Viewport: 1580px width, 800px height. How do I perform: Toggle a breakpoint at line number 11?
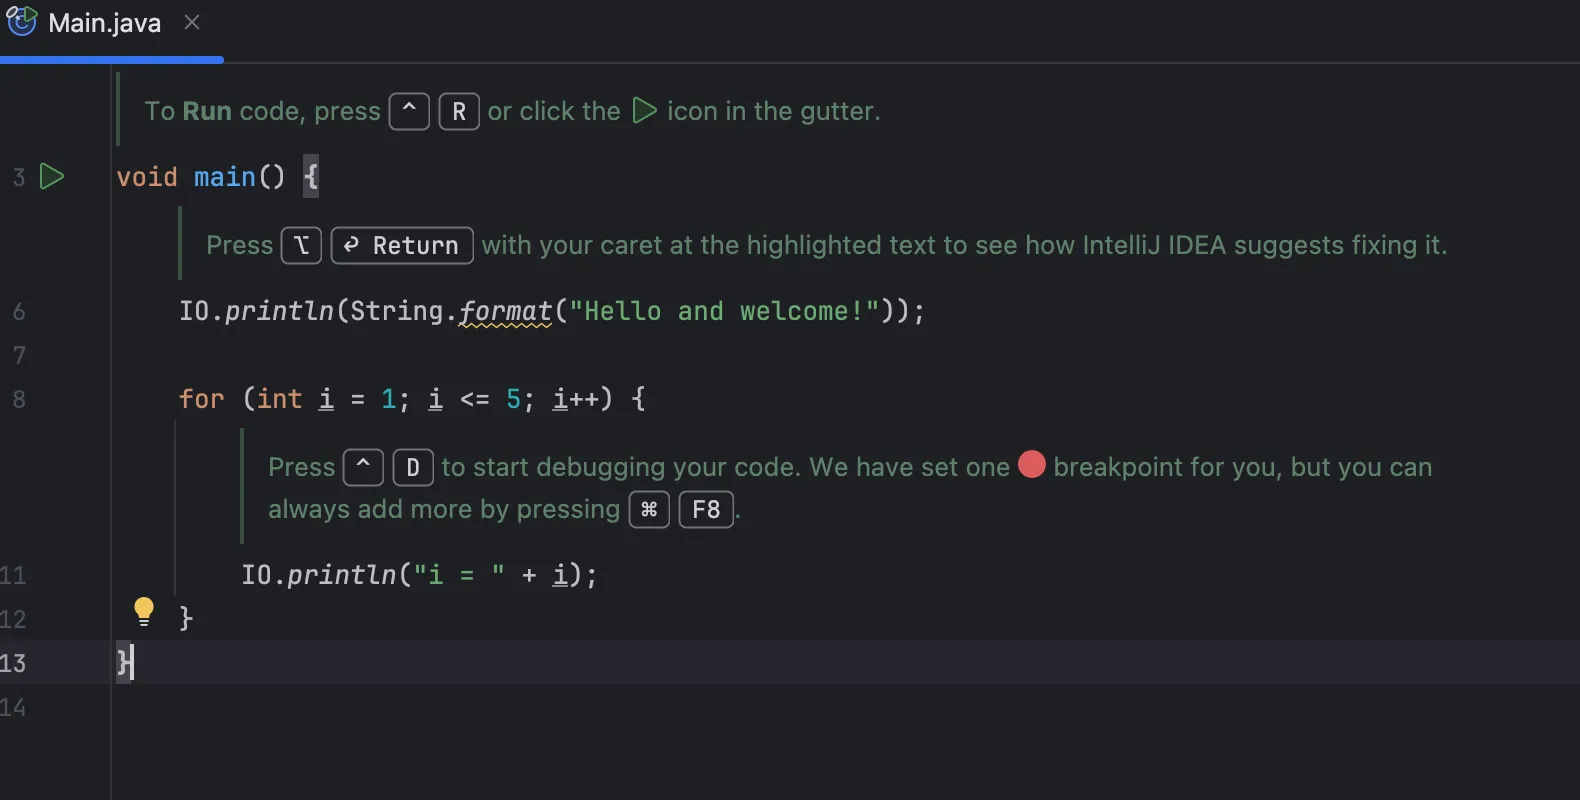(14, 575)
